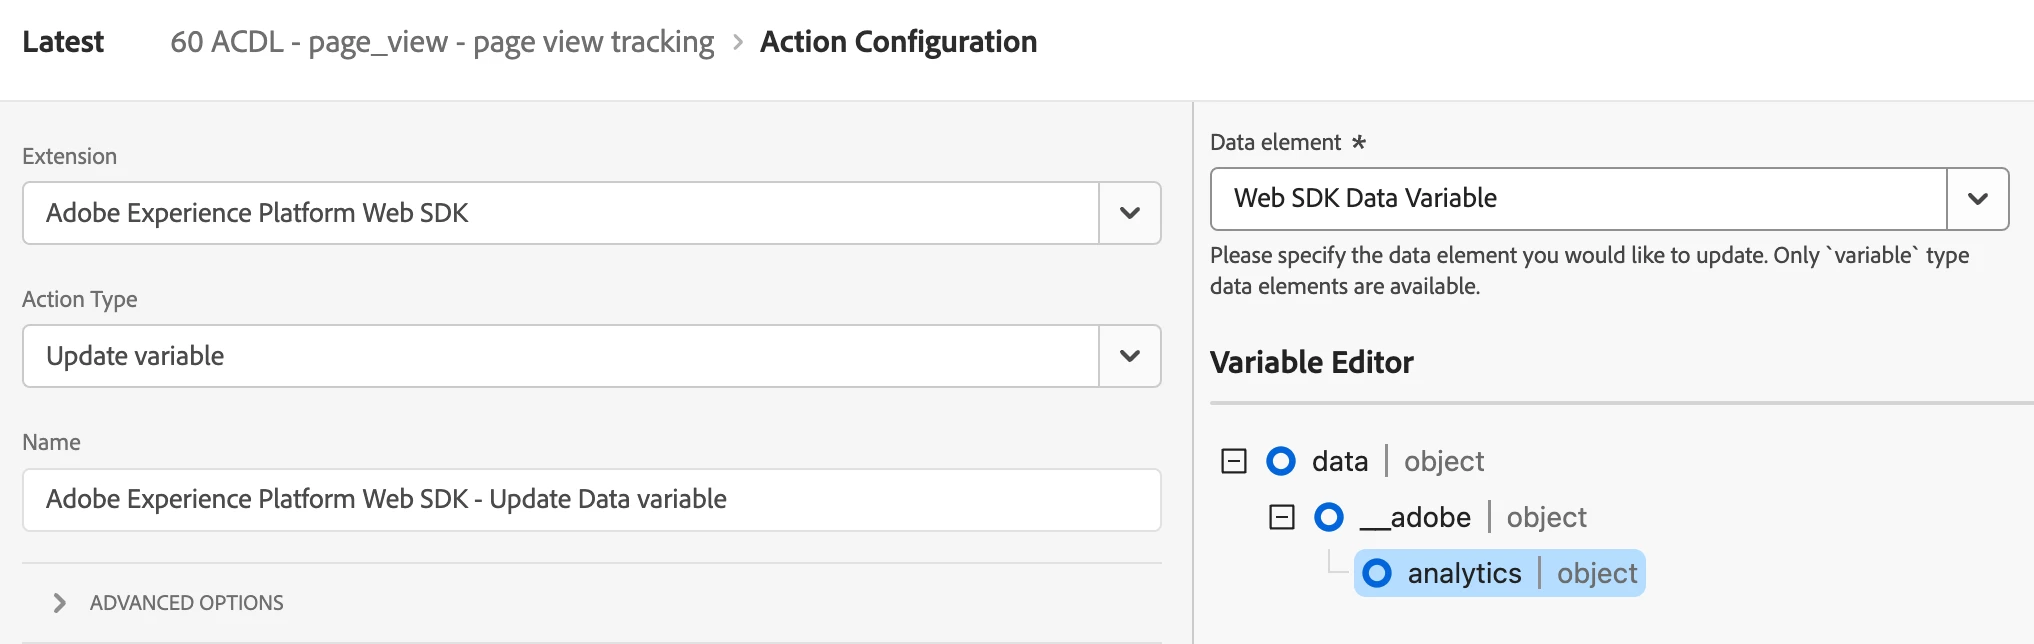The width and height of the screenshot is (2034, 644).
Task: Collapse the __adobe object tree node
Action: 1282,517
